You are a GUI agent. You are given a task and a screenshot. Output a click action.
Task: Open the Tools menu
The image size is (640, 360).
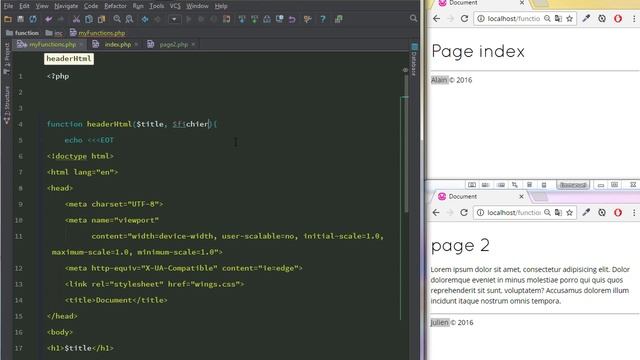[x=156, y=6]
